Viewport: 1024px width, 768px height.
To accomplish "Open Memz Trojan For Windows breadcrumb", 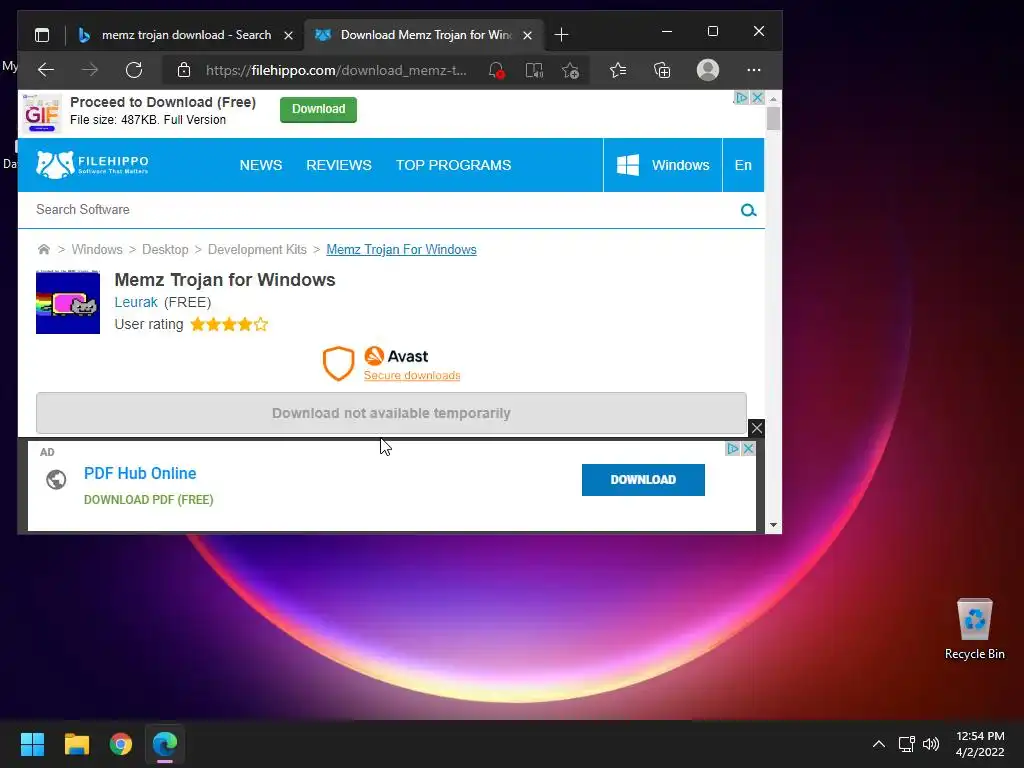I will click(401, 249).
